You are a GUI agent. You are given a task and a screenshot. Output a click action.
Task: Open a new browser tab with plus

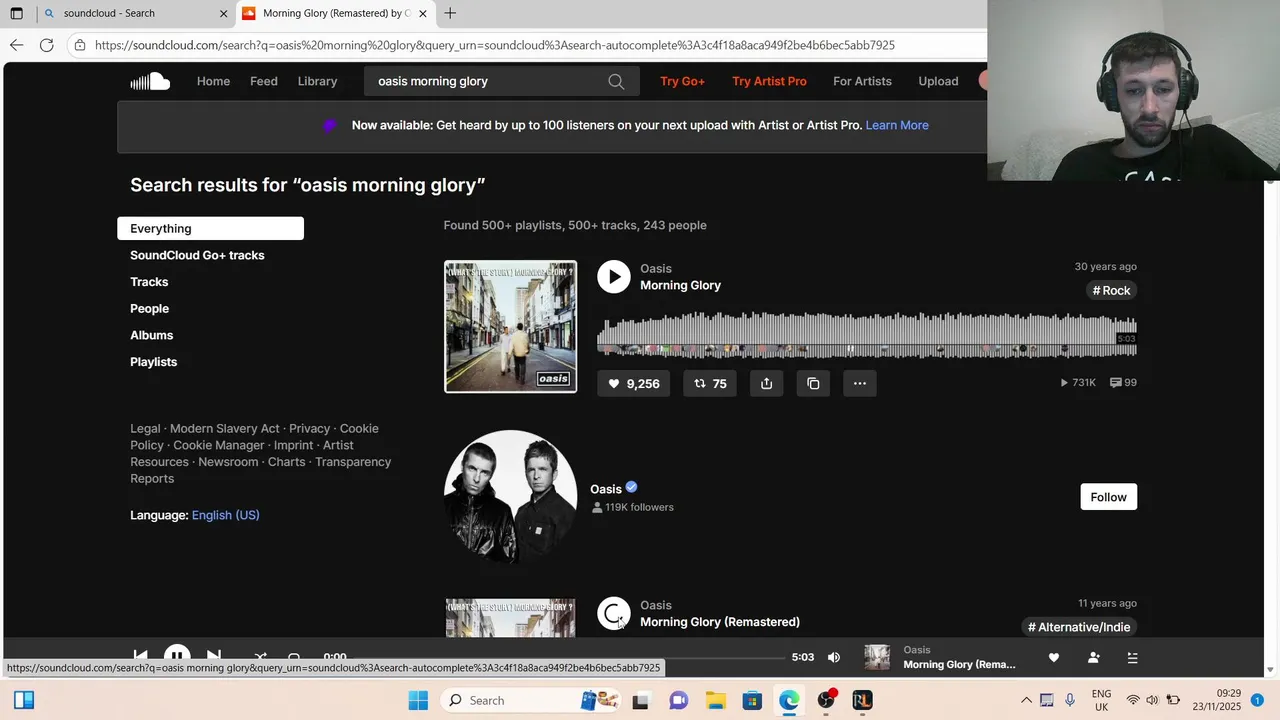click(x=450, y=13)
